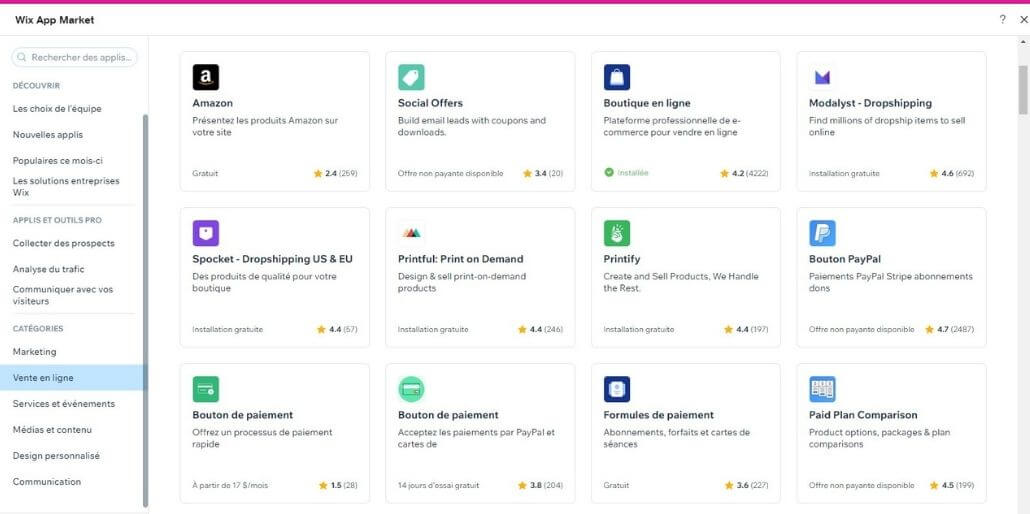Select Médias et contenu category

click(x=53, y=430)
